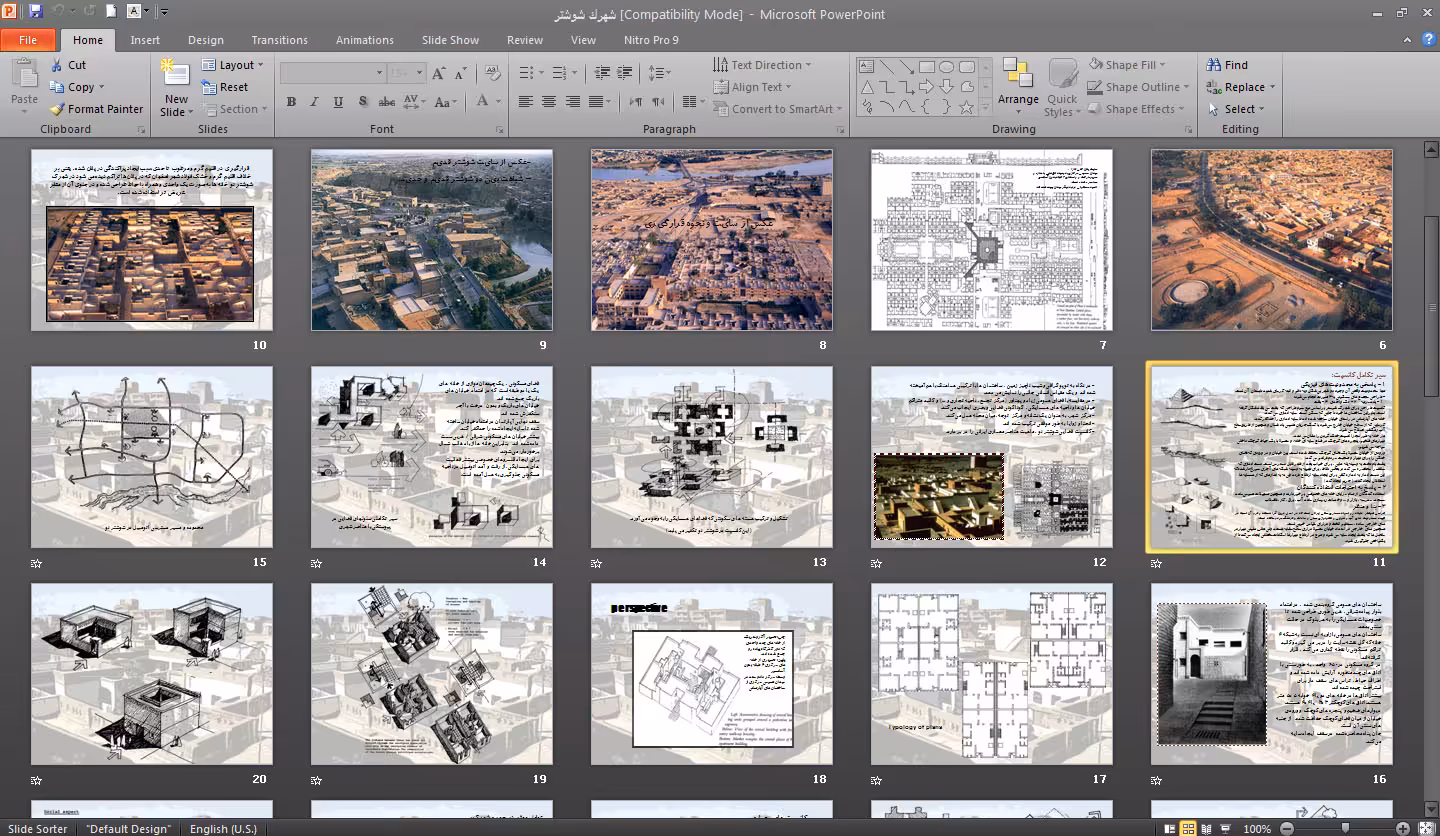Viewport: 1440px width, 836px height.
Task: Click Find in the Editing group
Action: click(1227, 65)
